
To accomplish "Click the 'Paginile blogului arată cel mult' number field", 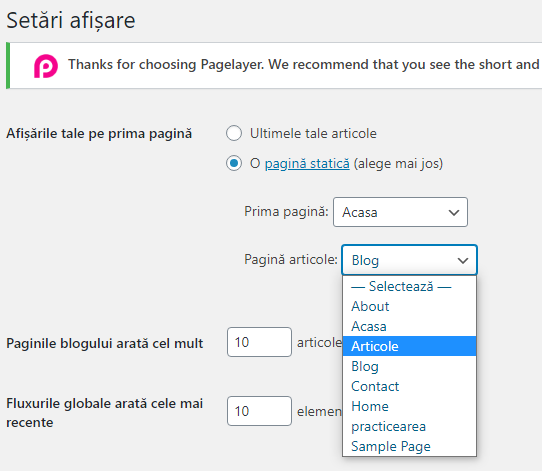I will coord(259,342).
